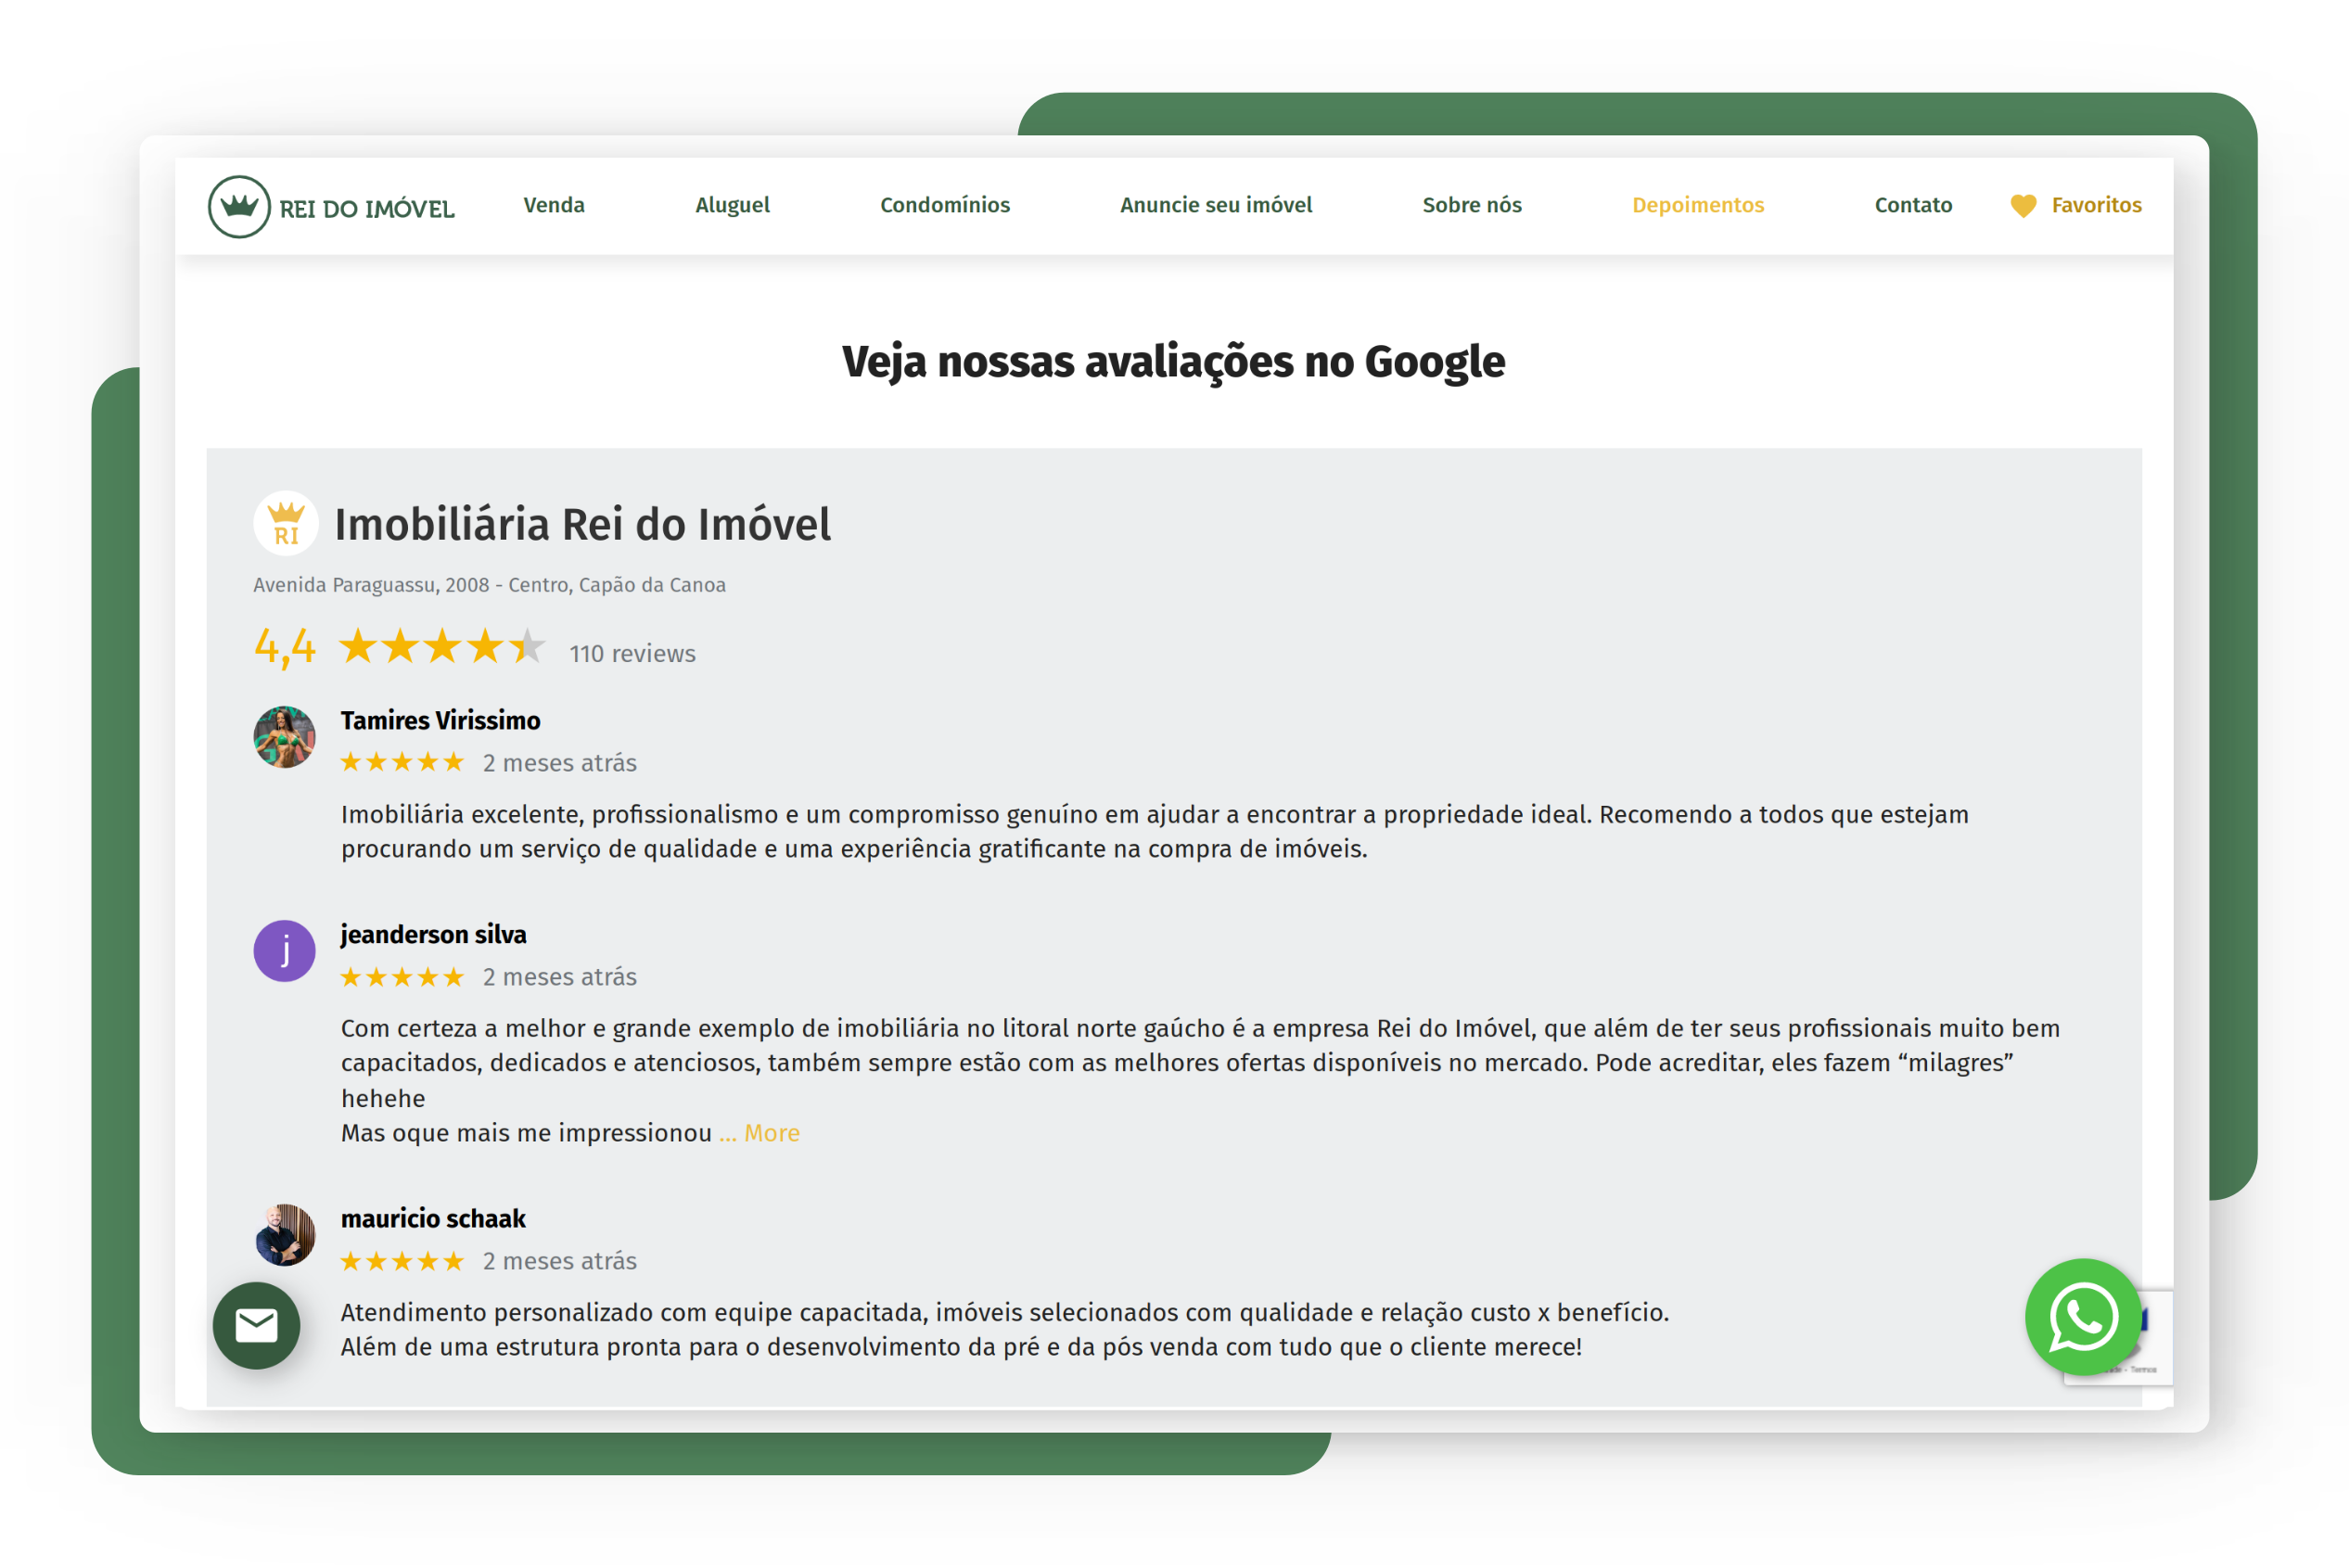Navigate to Sobre nós

1472,205
